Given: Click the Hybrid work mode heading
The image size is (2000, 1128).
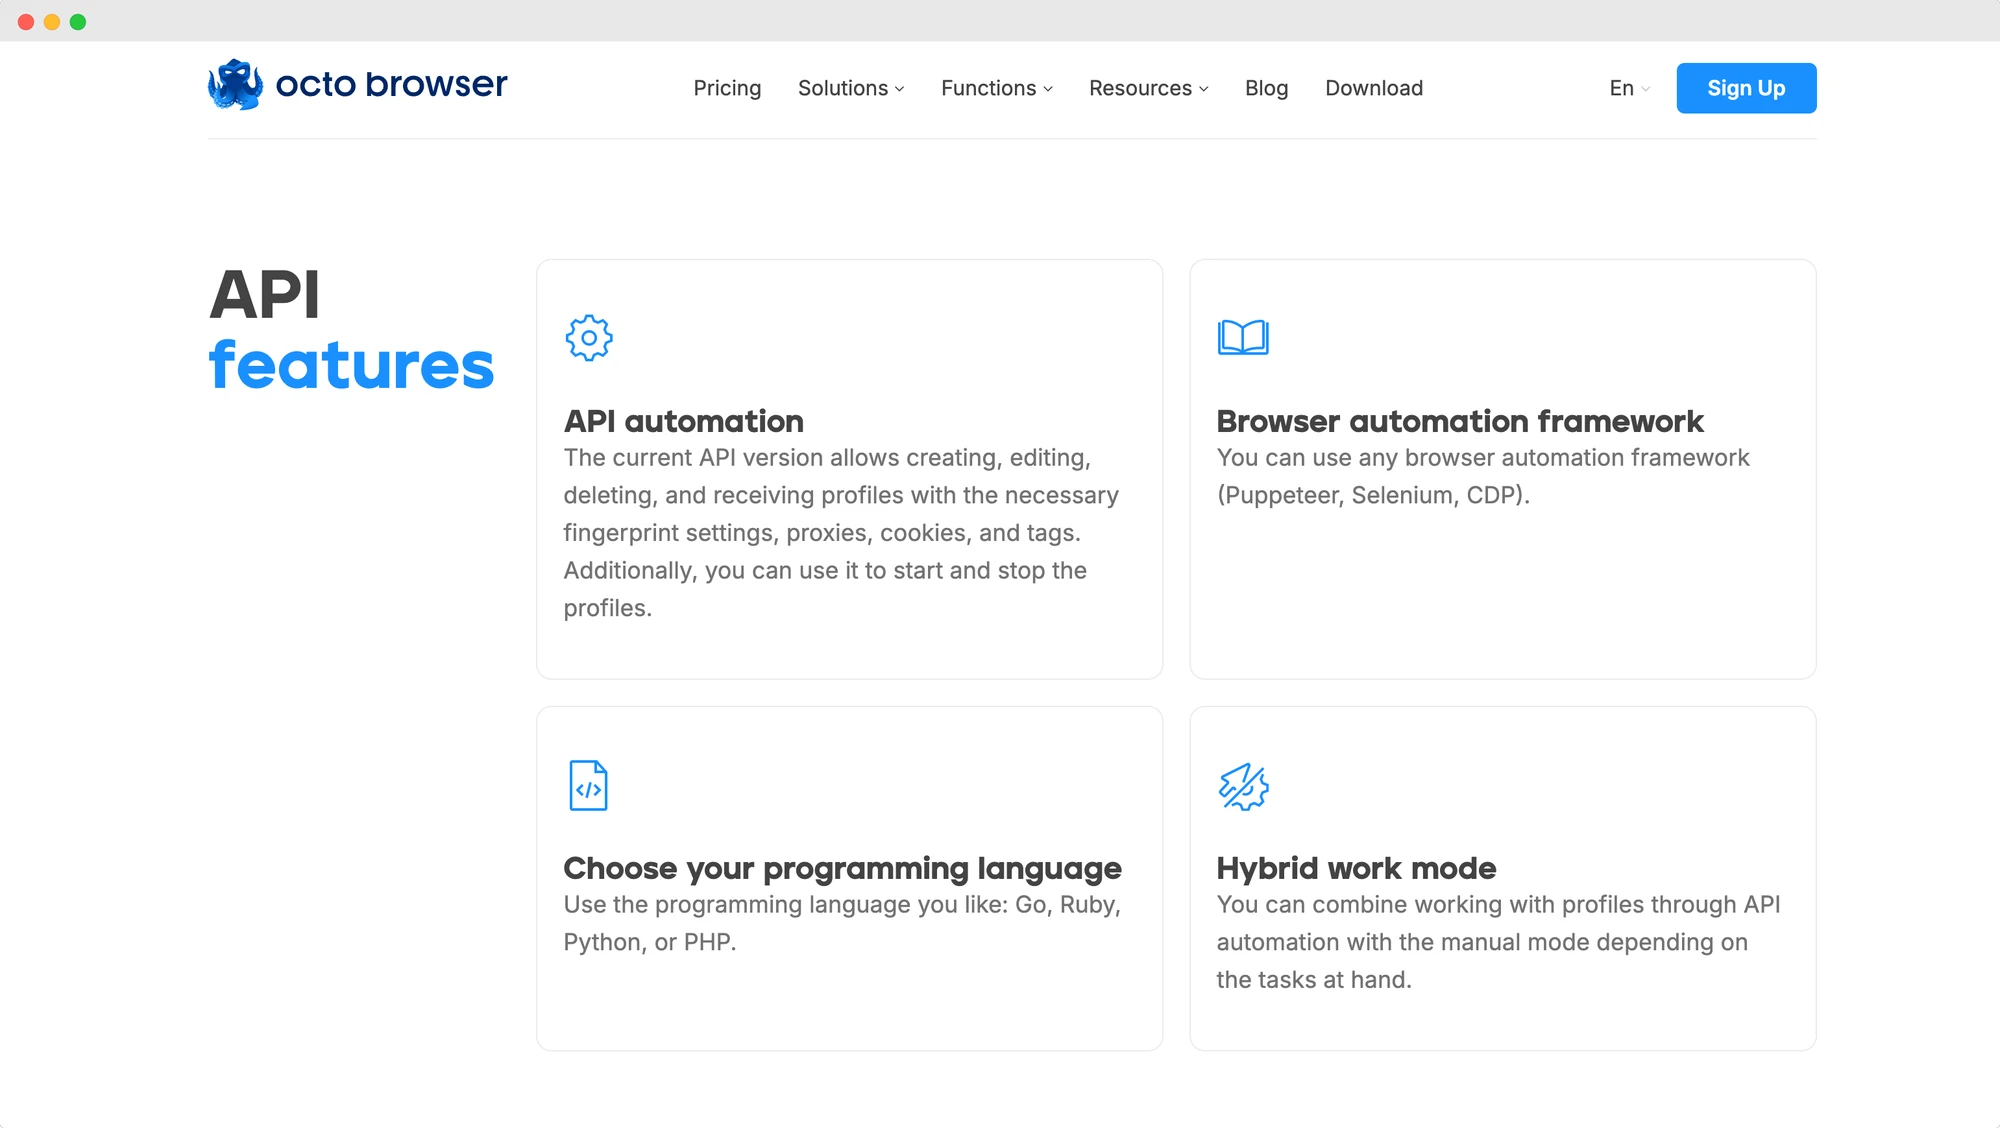Looking at the screenshot, I should point(1356,868).
